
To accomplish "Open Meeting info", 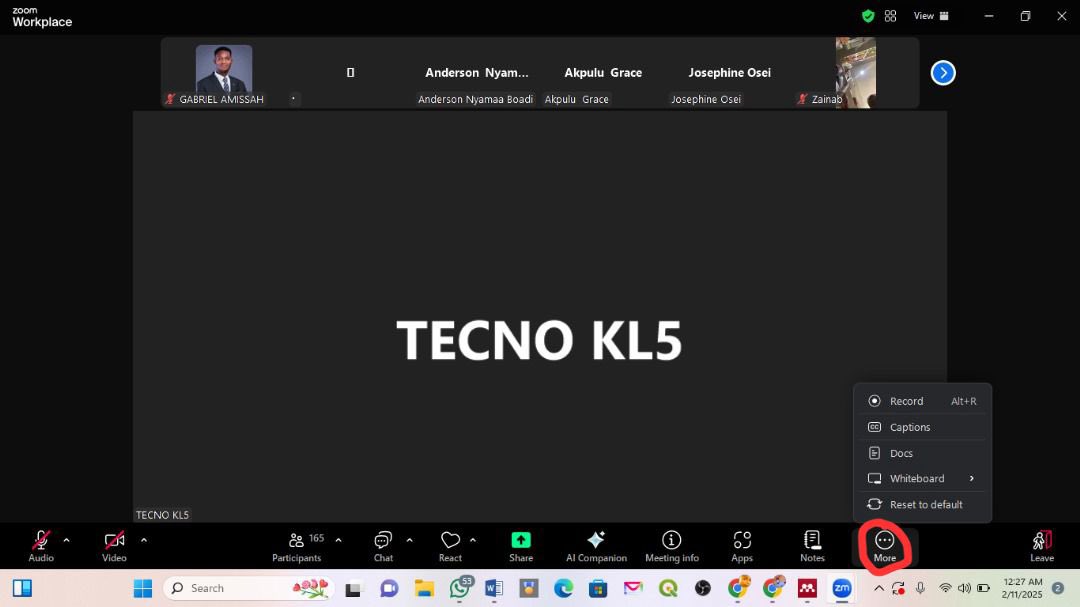I will point(672,546).
